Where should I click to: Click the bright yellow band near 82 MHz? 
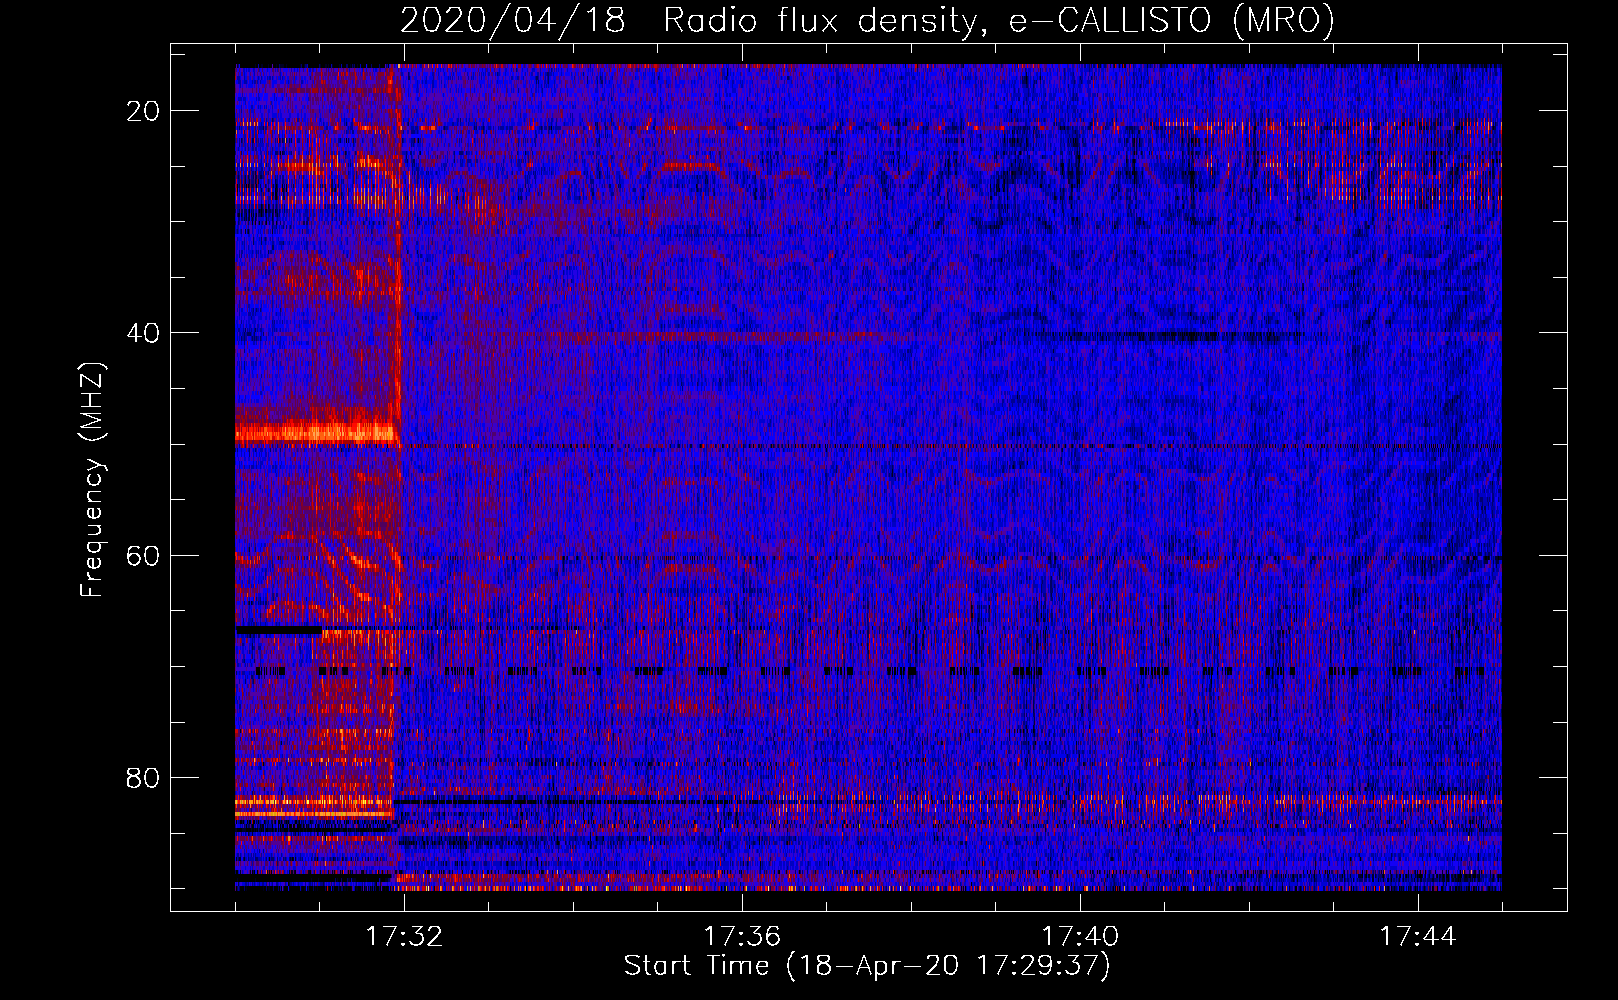[x=313, y=802]
